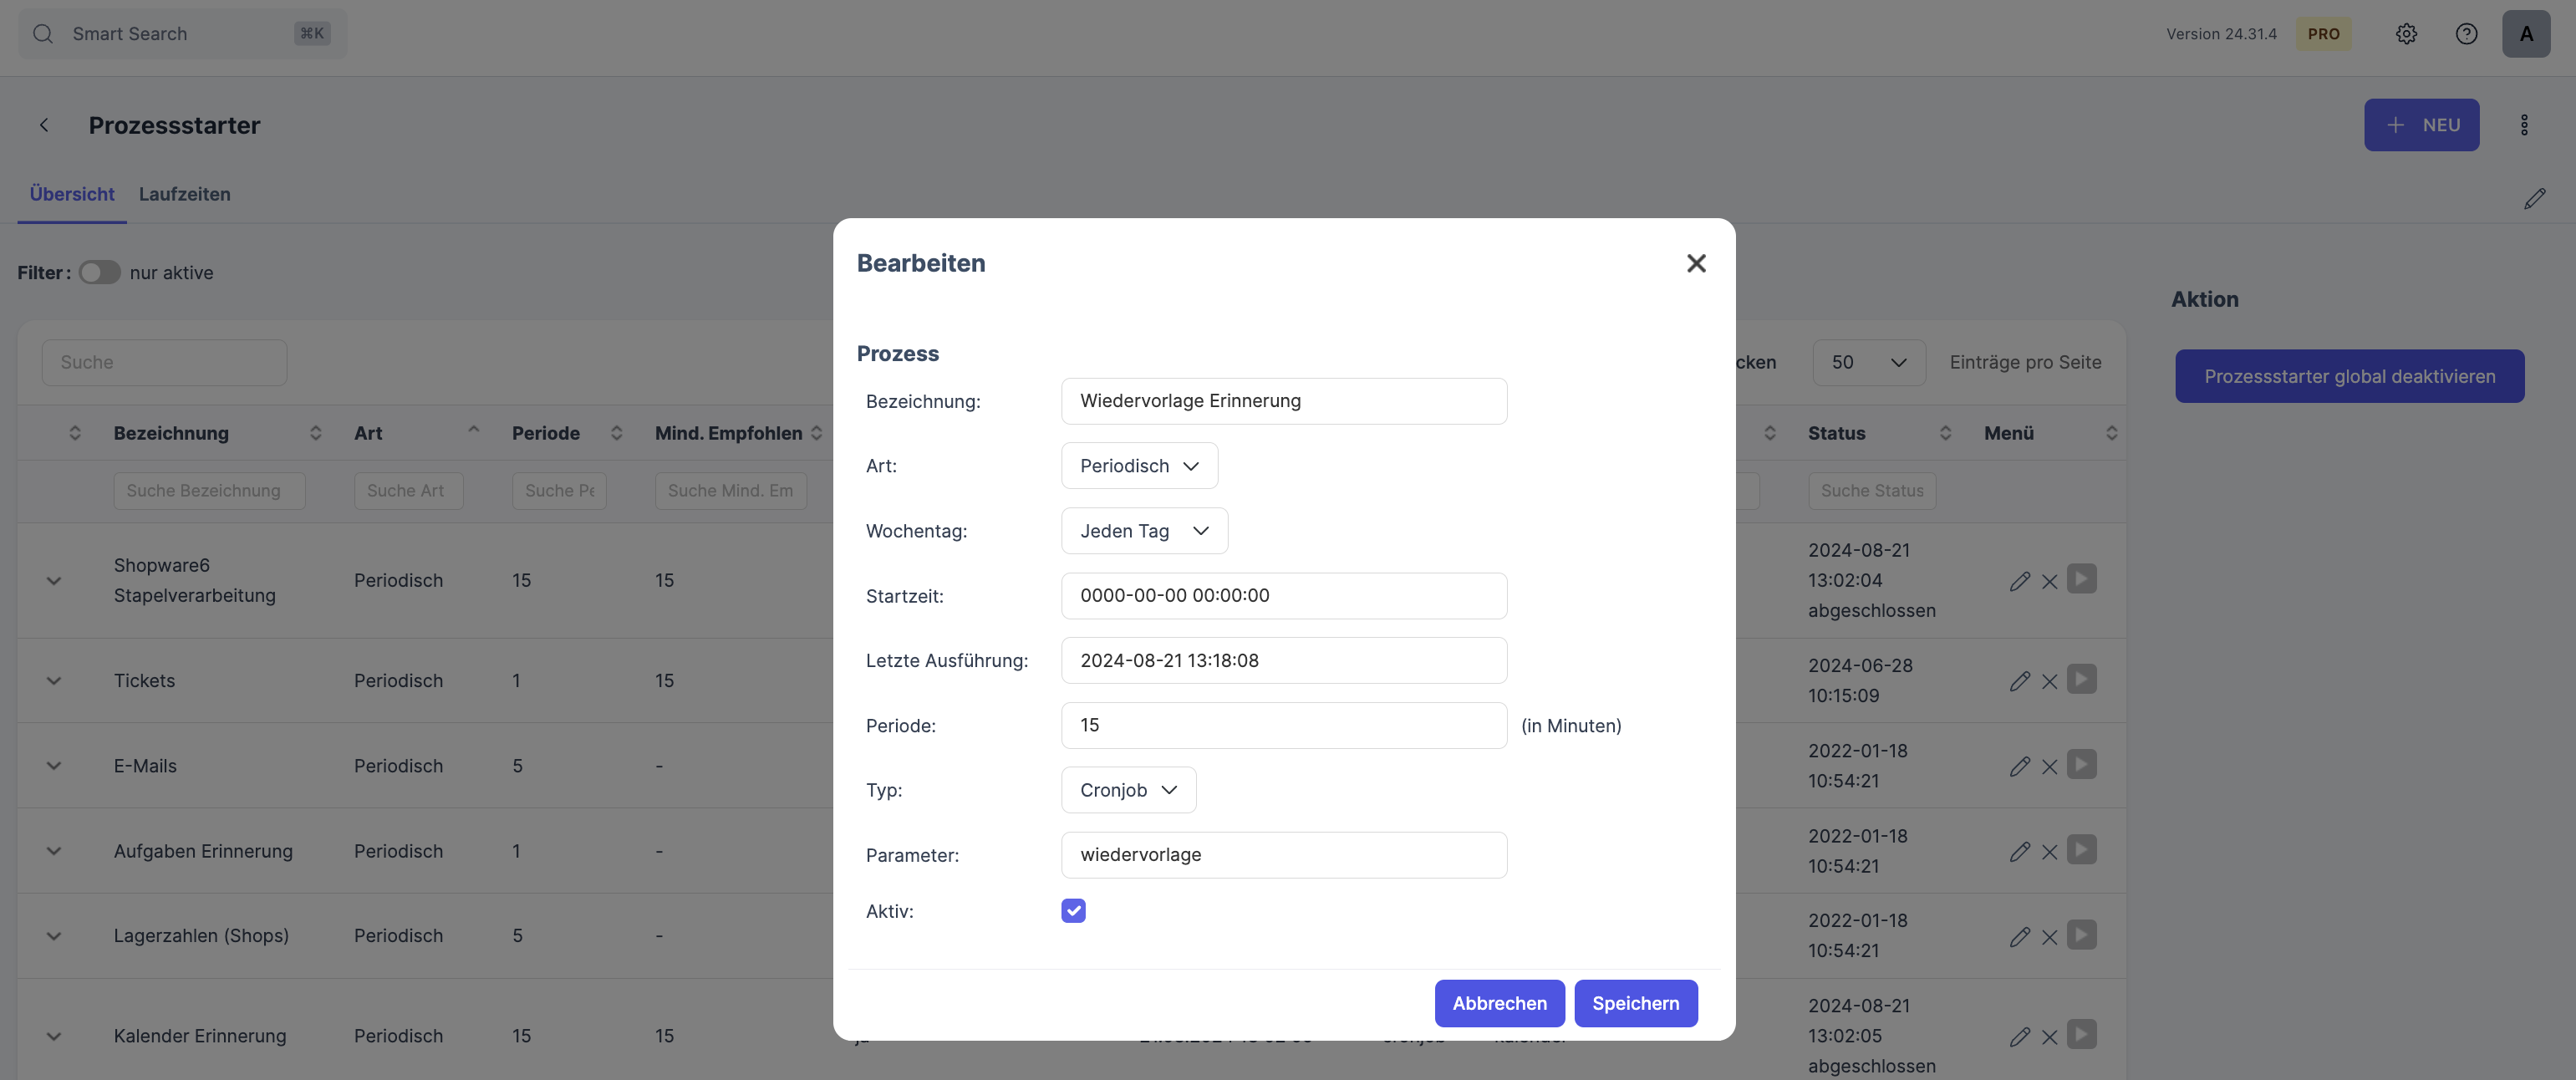
Task: Select the Übersicht tab
Action: 72,194
